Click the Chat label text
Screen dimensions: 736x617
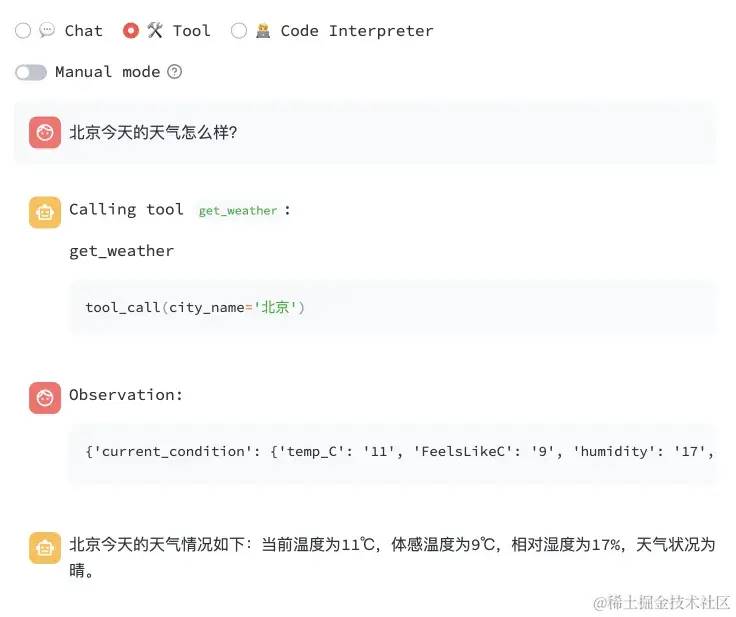click(84, 31)
